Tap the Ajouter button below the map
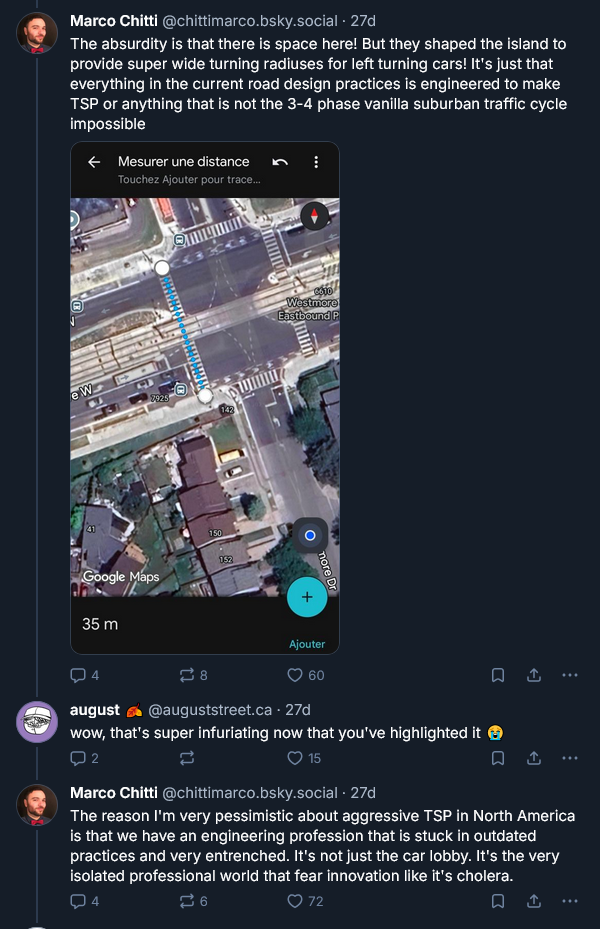 click(307, 644)
